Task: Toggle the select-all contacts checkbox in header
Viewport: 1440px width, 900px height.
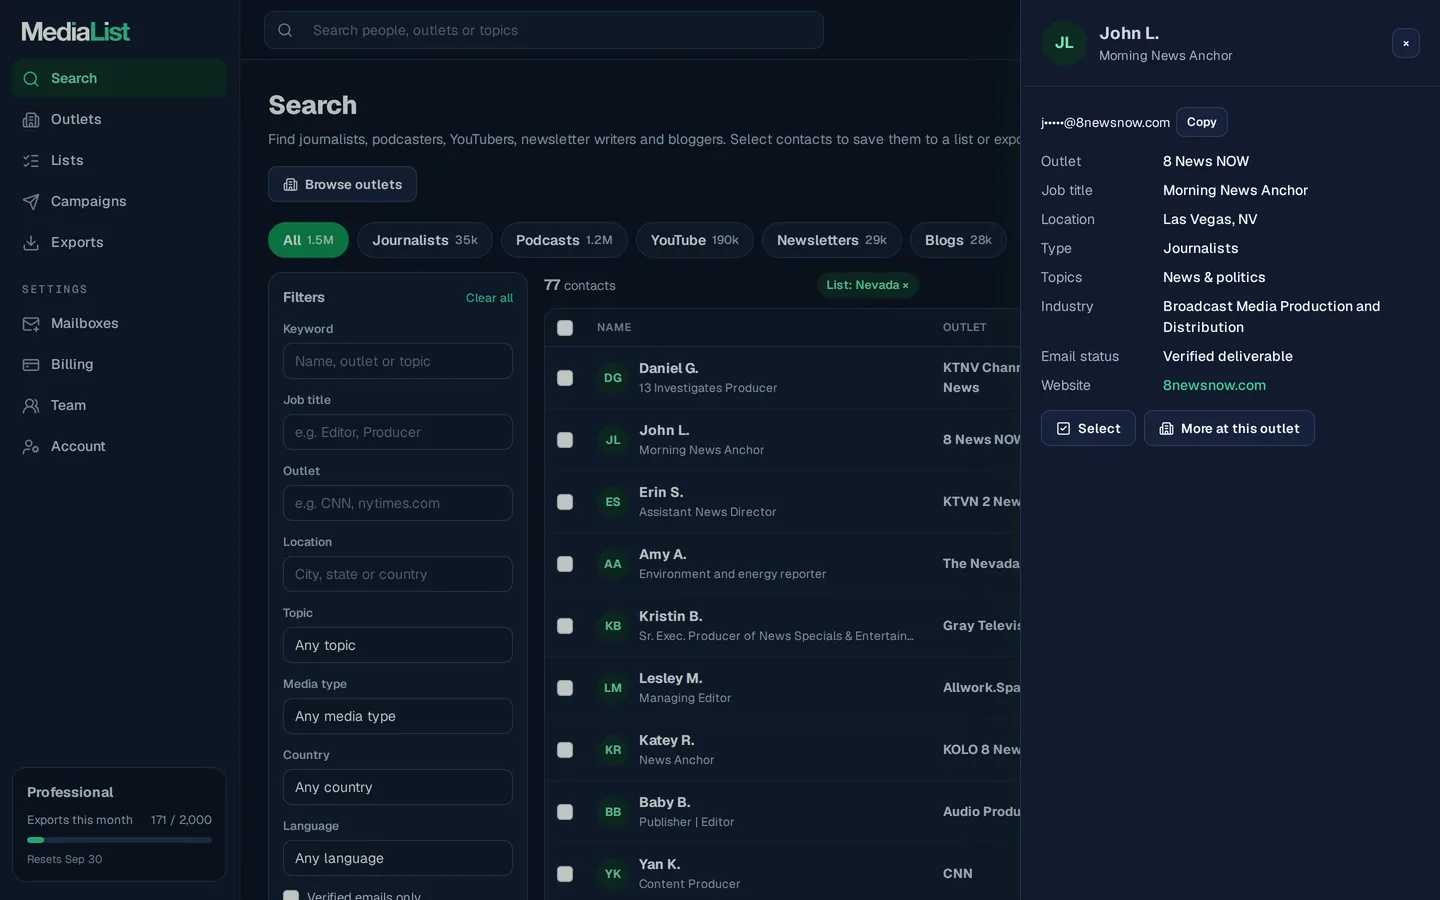Action: pyautogui.click(x=565, y=327)
